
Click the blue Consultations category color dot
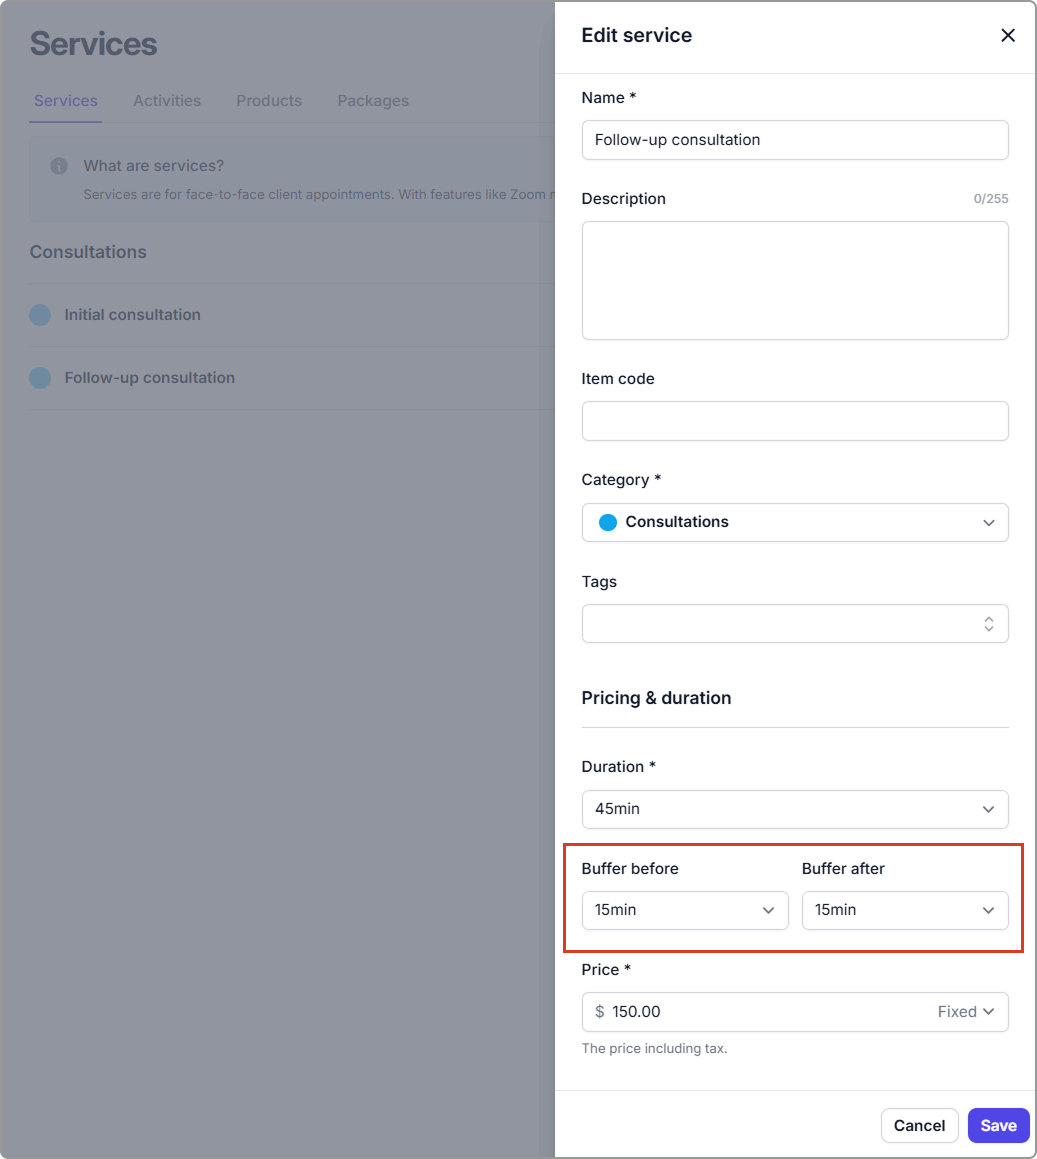point(607,522)
